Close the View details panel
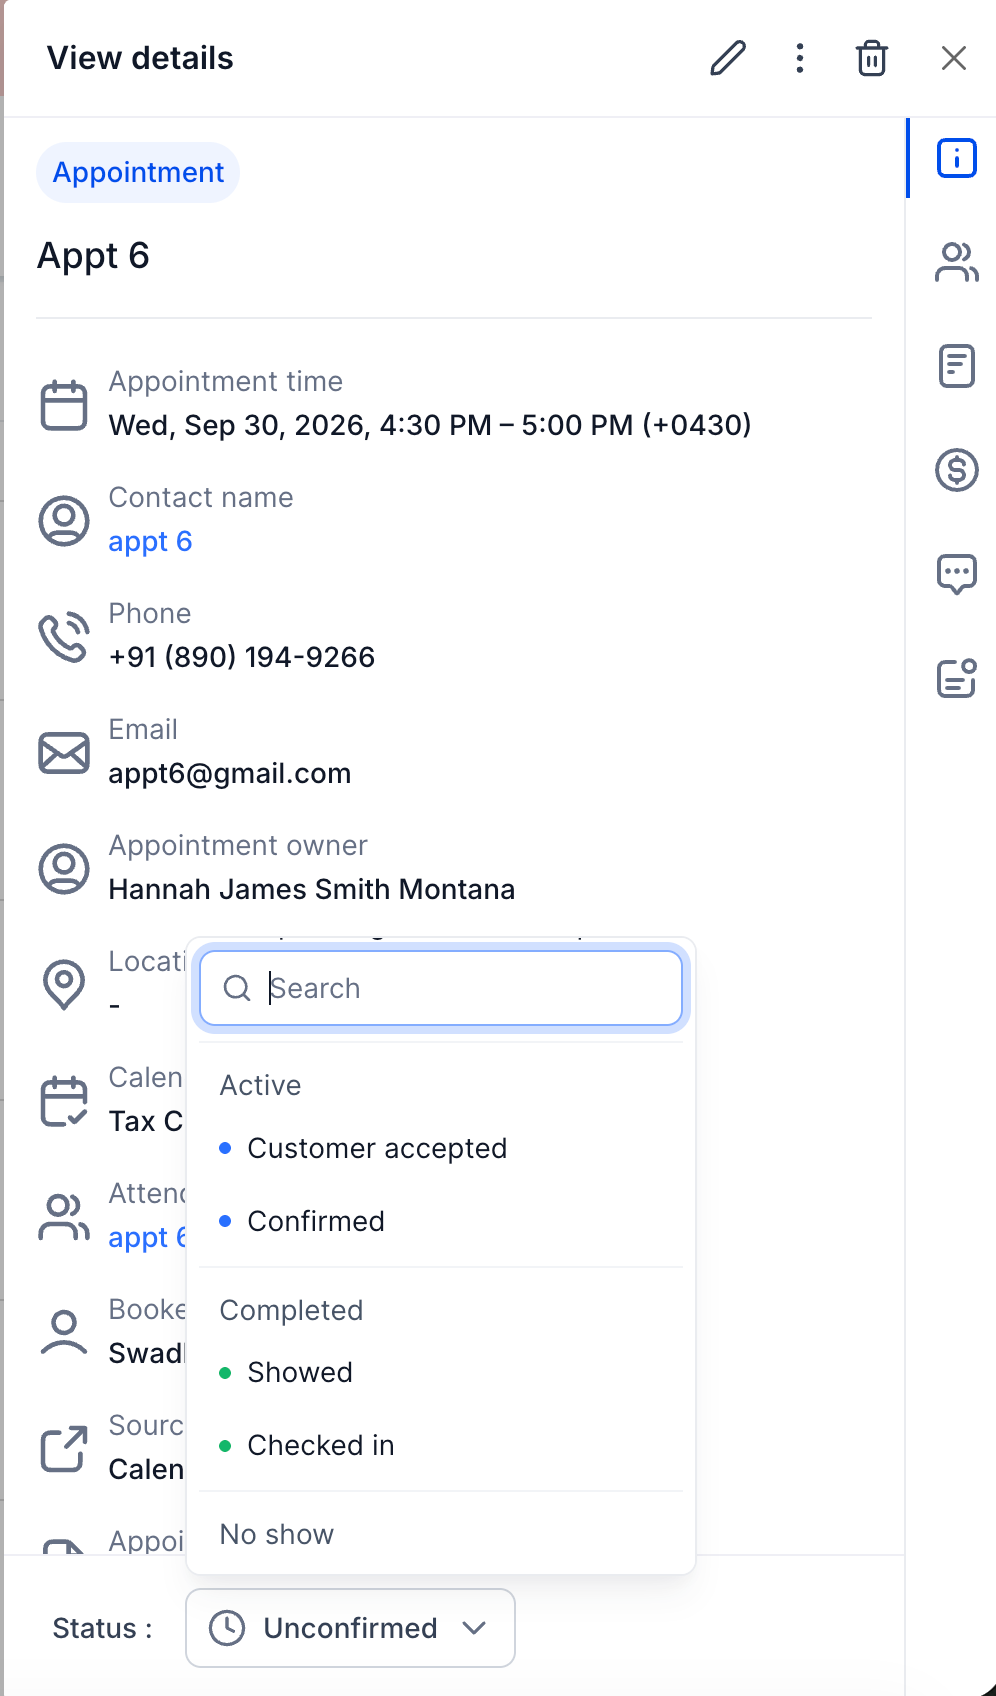 coord(954,58)
